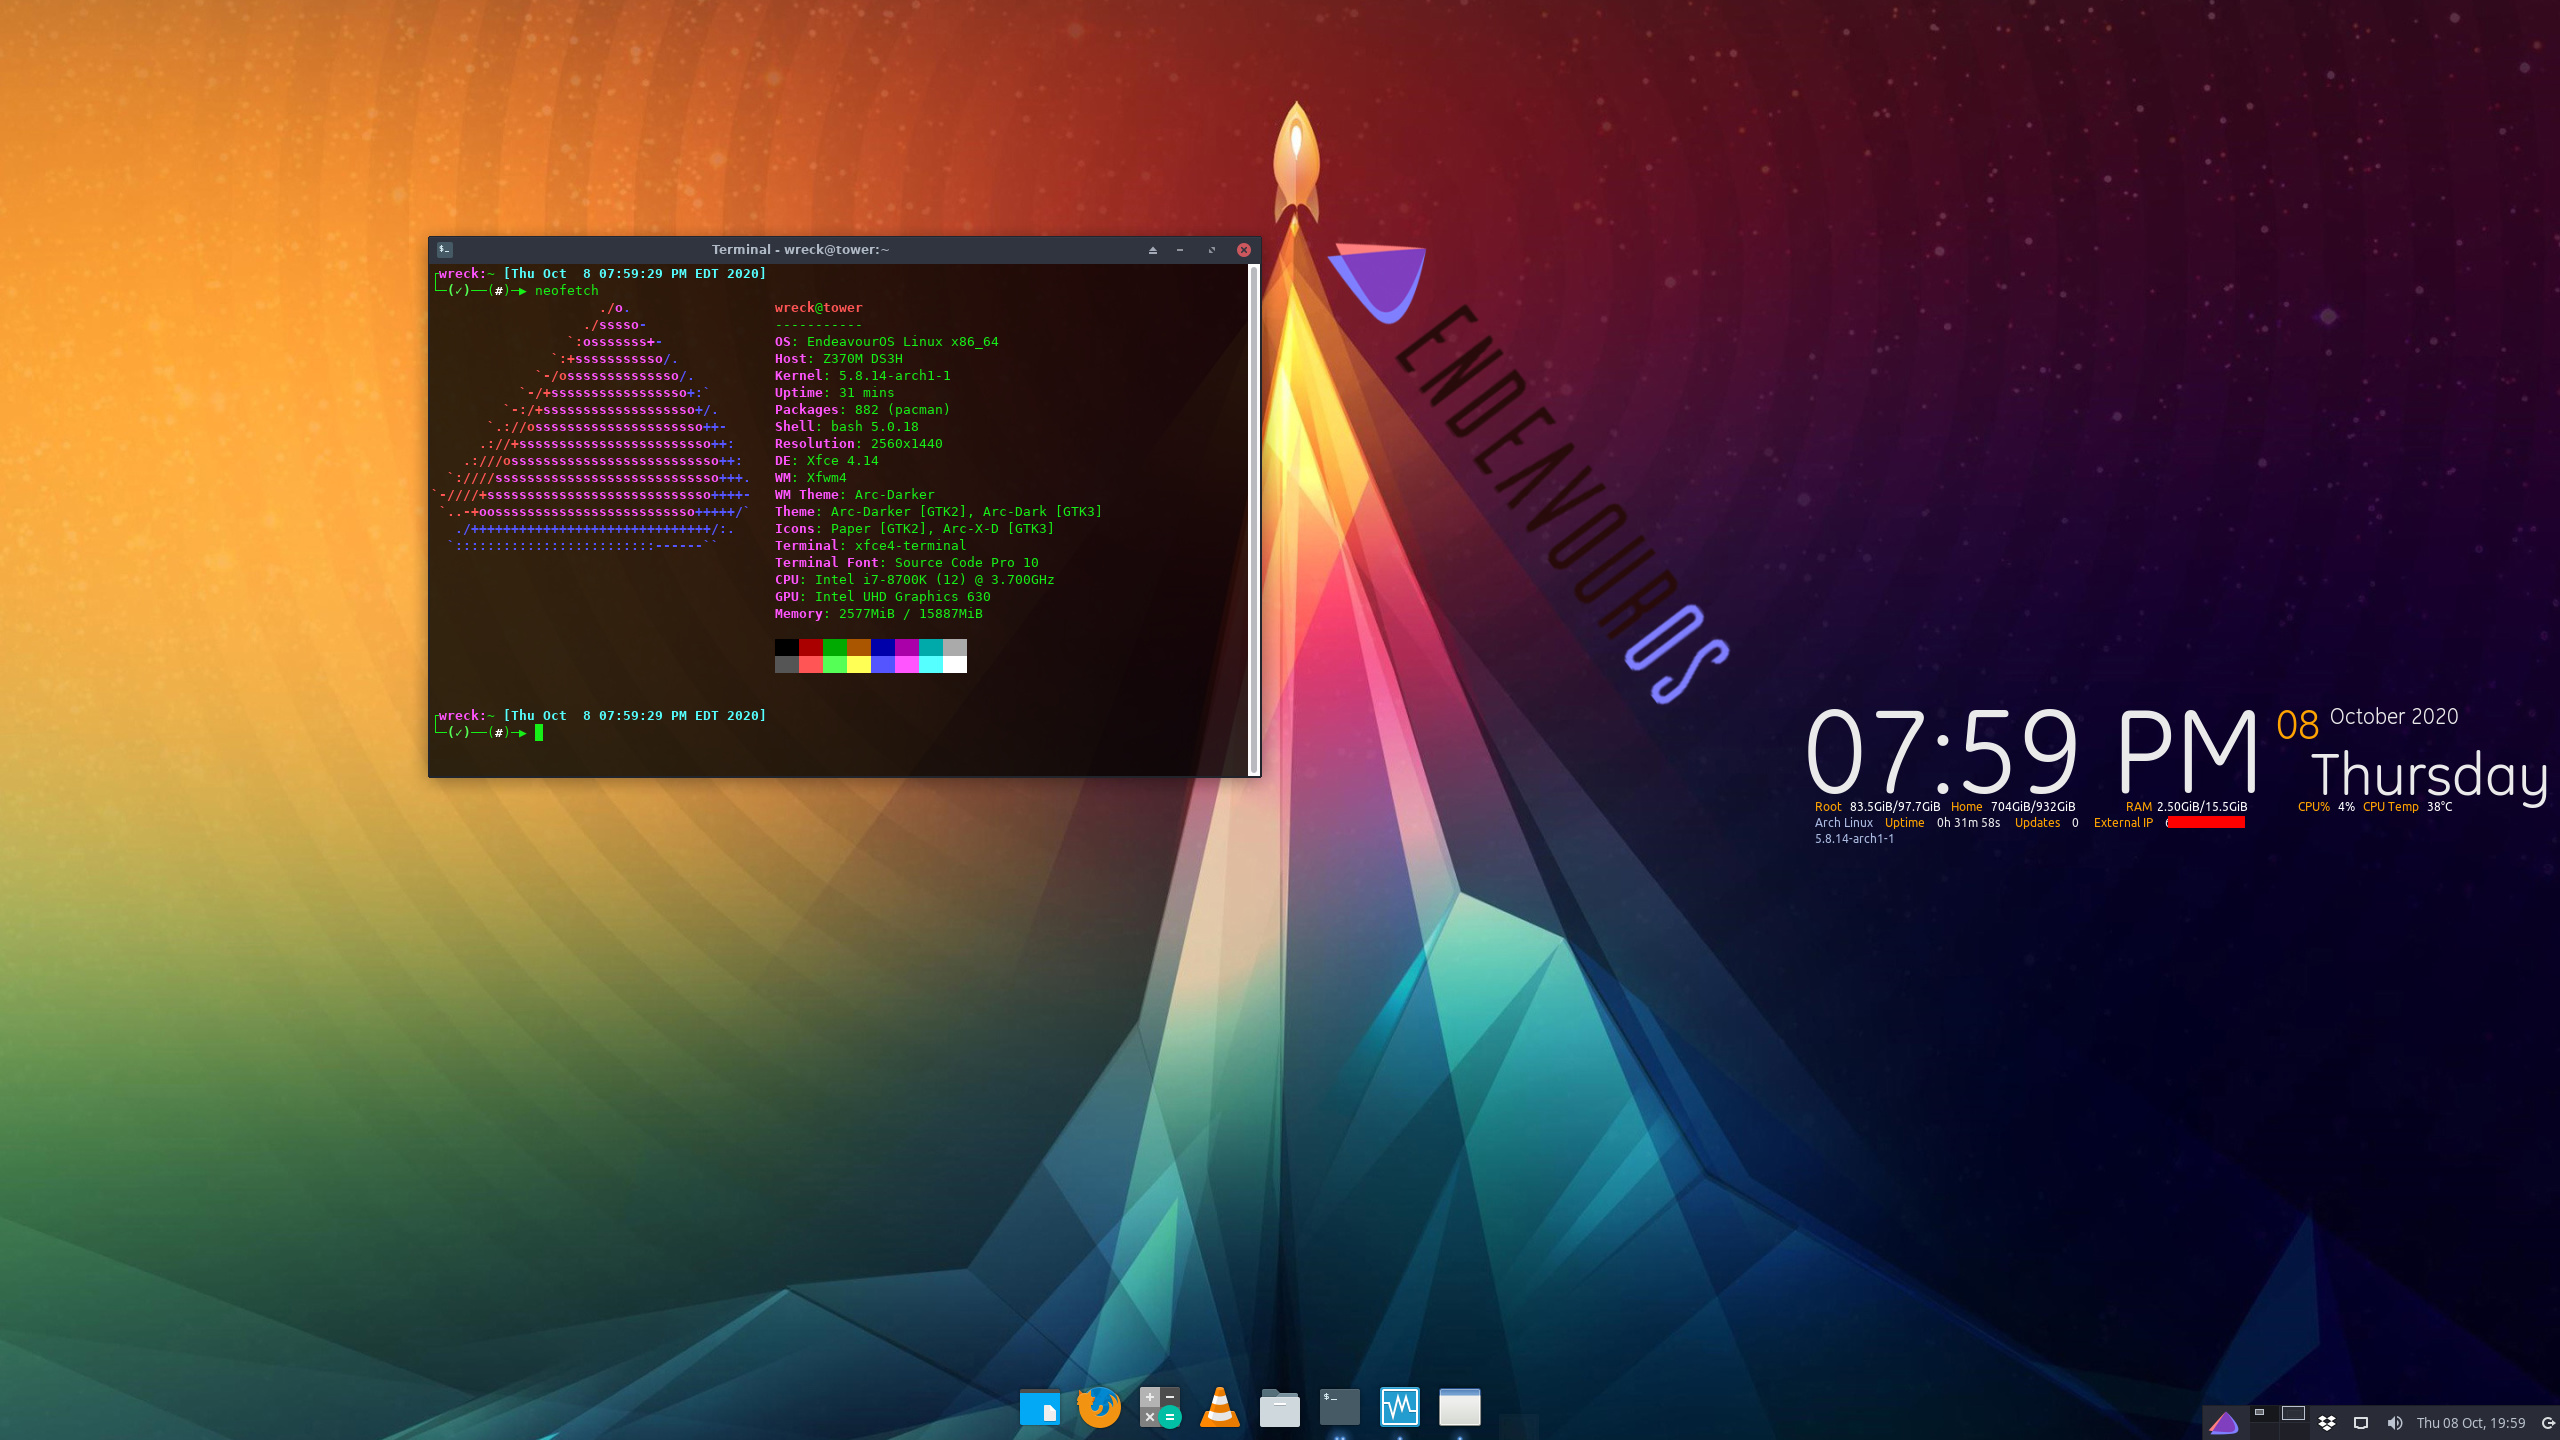Click the Root '83.5GiB/97.7GiB' value
Viewport: 2560px width, 1440px height.
coord(1895,807)
